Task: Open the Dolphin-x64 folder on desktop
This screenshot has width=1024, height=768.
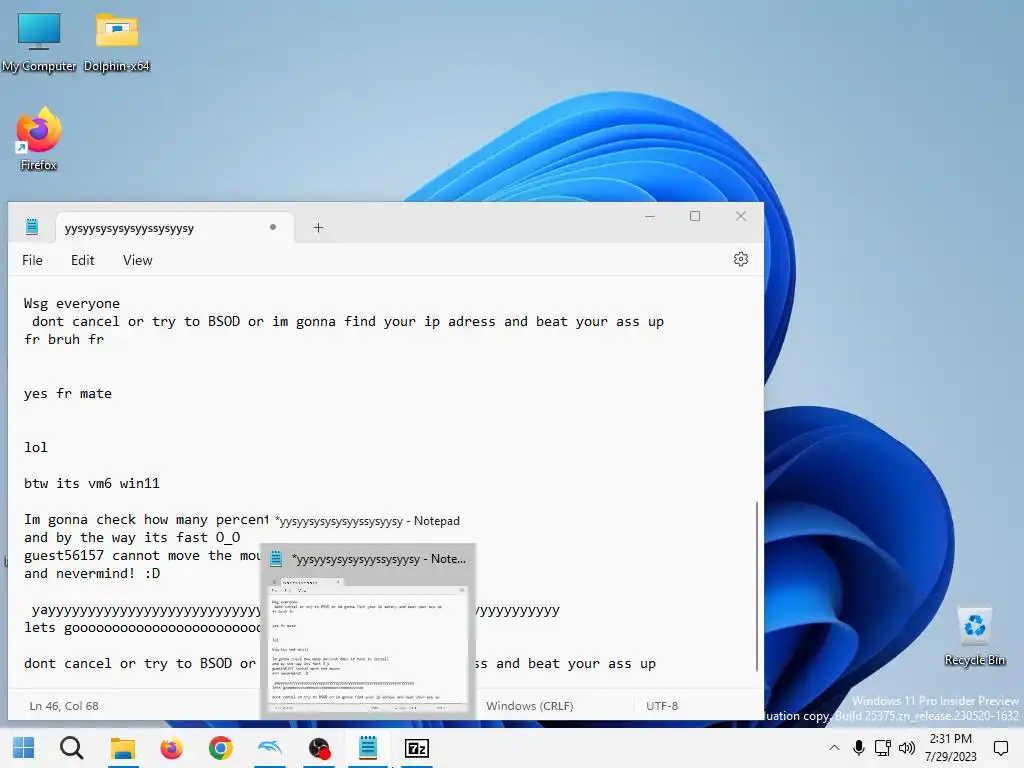Action: 116,42
